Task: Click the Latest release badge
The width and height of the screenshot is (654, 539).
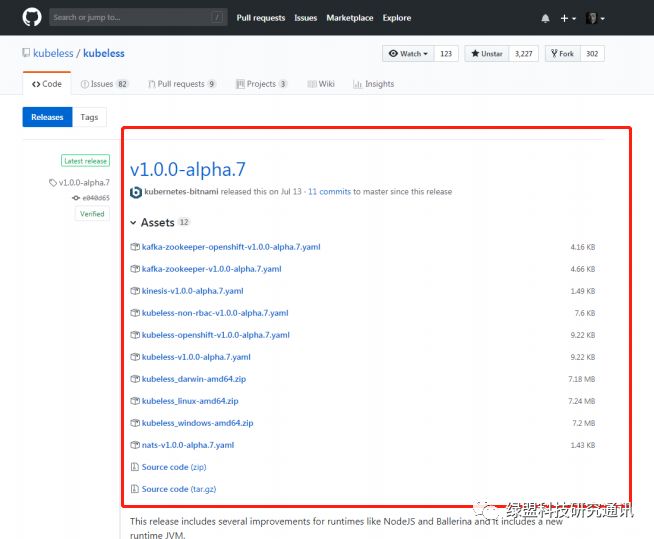Action: pos(86,161)
